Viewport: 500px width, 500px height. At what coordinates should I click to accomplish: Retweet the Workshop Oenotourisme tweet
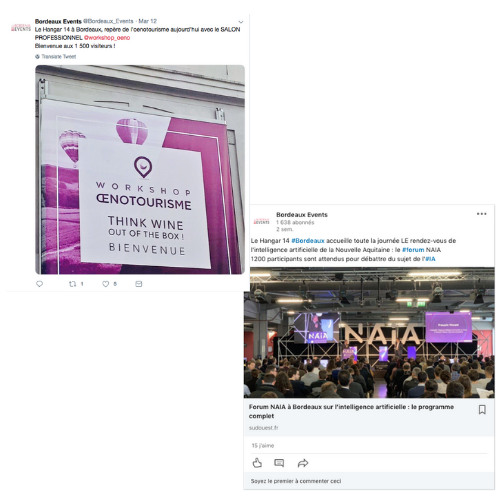[x=72, y=284]
